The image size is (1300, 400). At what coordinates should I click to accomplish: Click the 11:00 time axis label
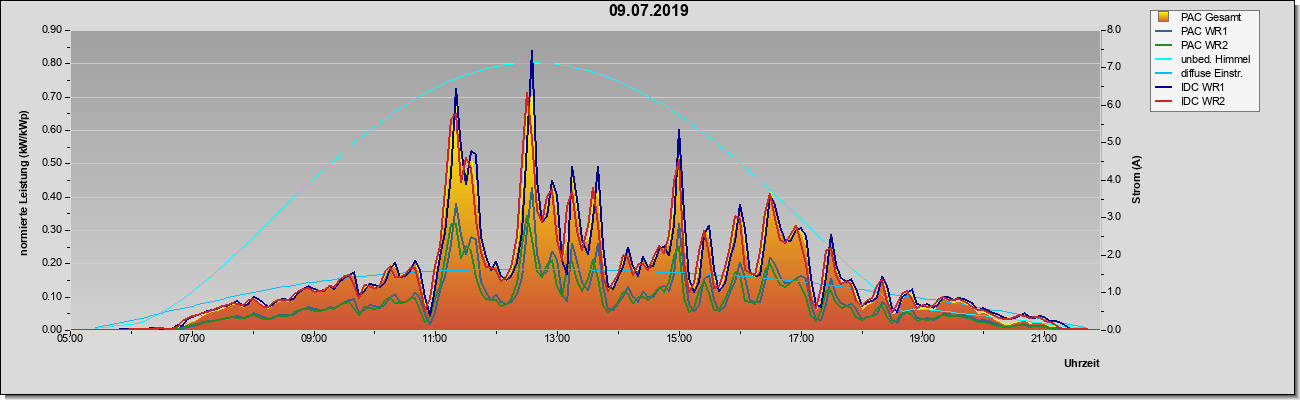(x=435, y=340)
